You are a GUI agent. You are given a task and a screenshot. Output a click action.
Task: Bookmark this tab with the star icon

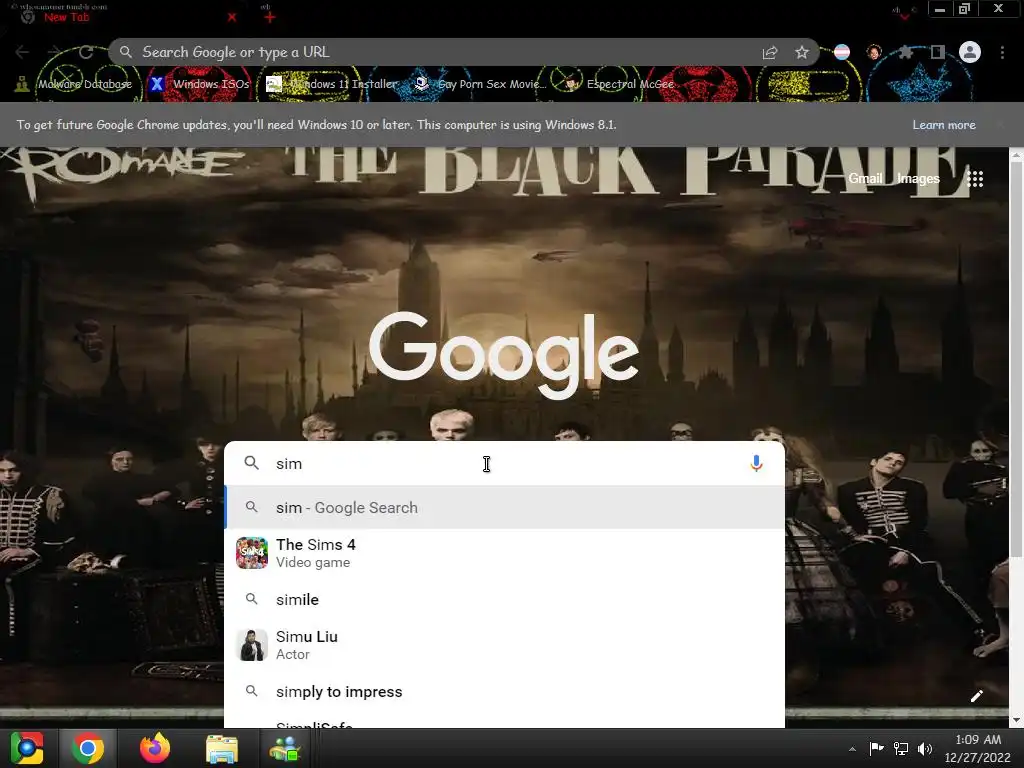tap(802, 52)
